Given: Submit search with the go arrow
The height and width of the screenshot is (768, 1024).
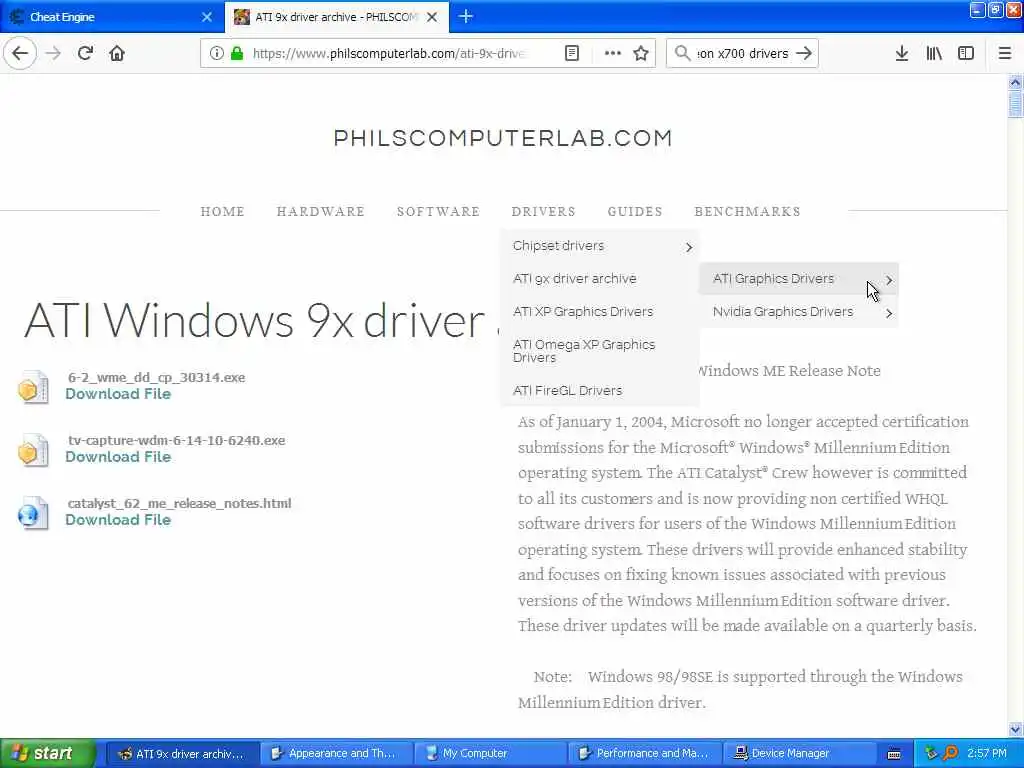Looking at the screenshot, I should coord(805,53).
